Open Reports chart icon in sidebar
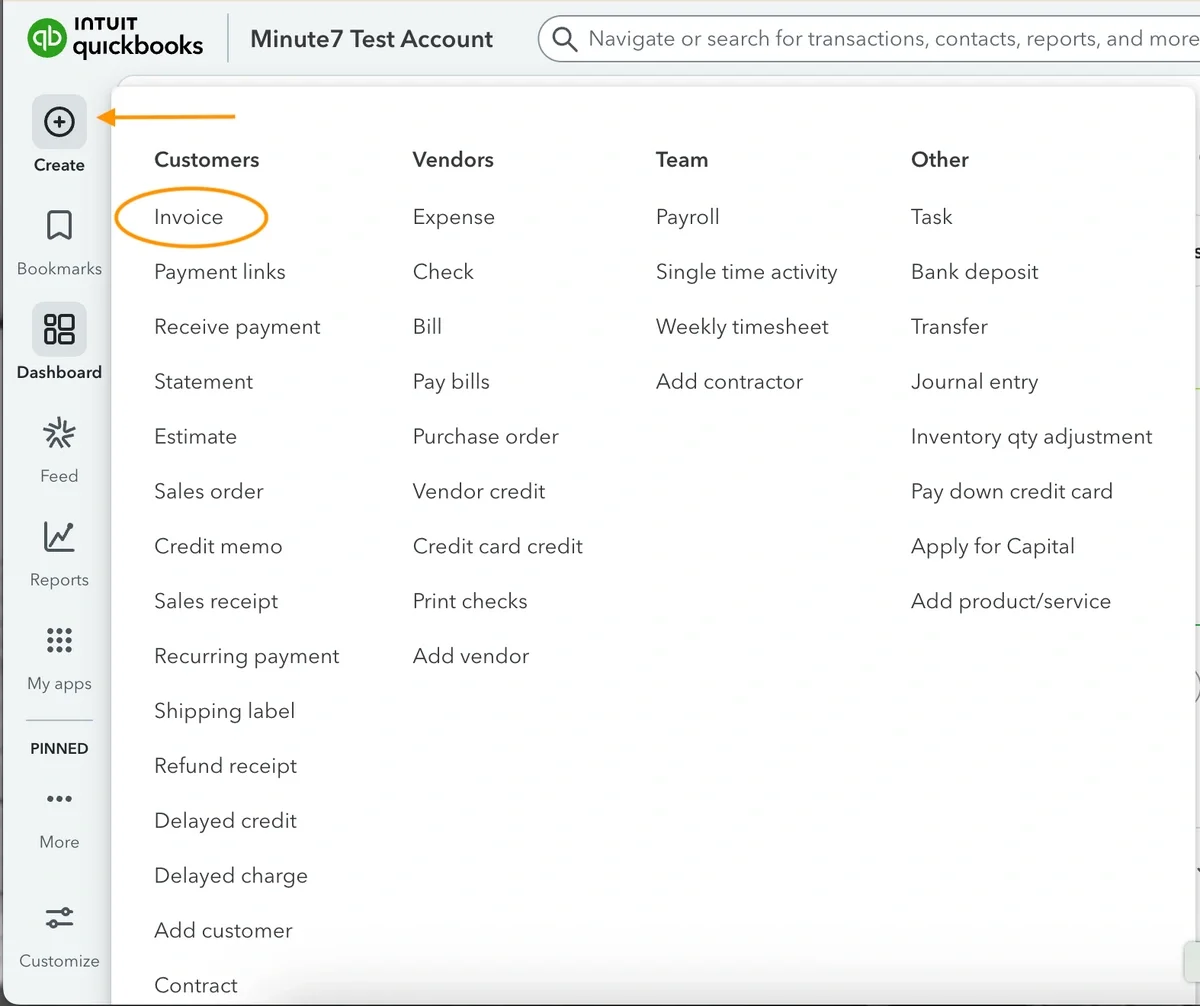1200x1006 pixels. coord(59,538)
